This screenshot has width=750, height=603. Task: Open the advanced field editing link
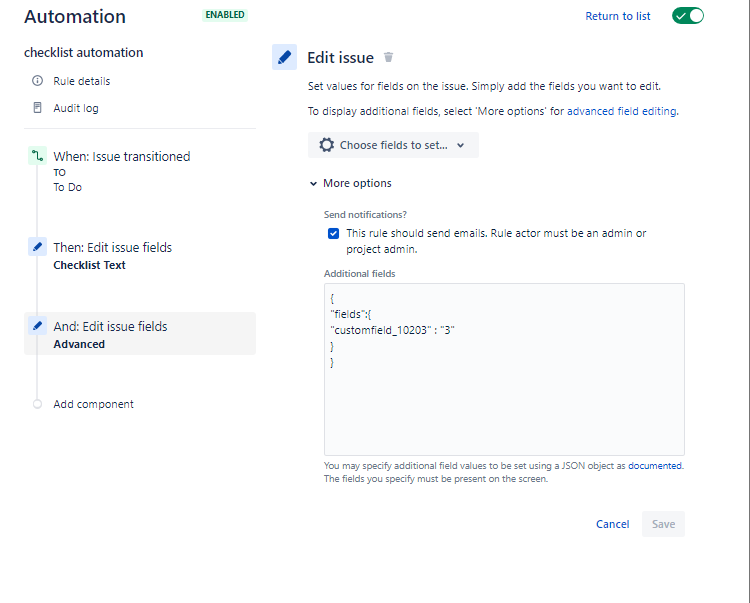click(x=621, y=111)
